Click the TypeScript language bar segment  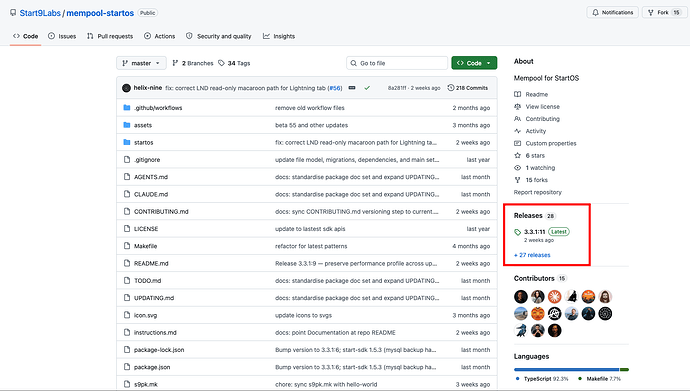566,369
